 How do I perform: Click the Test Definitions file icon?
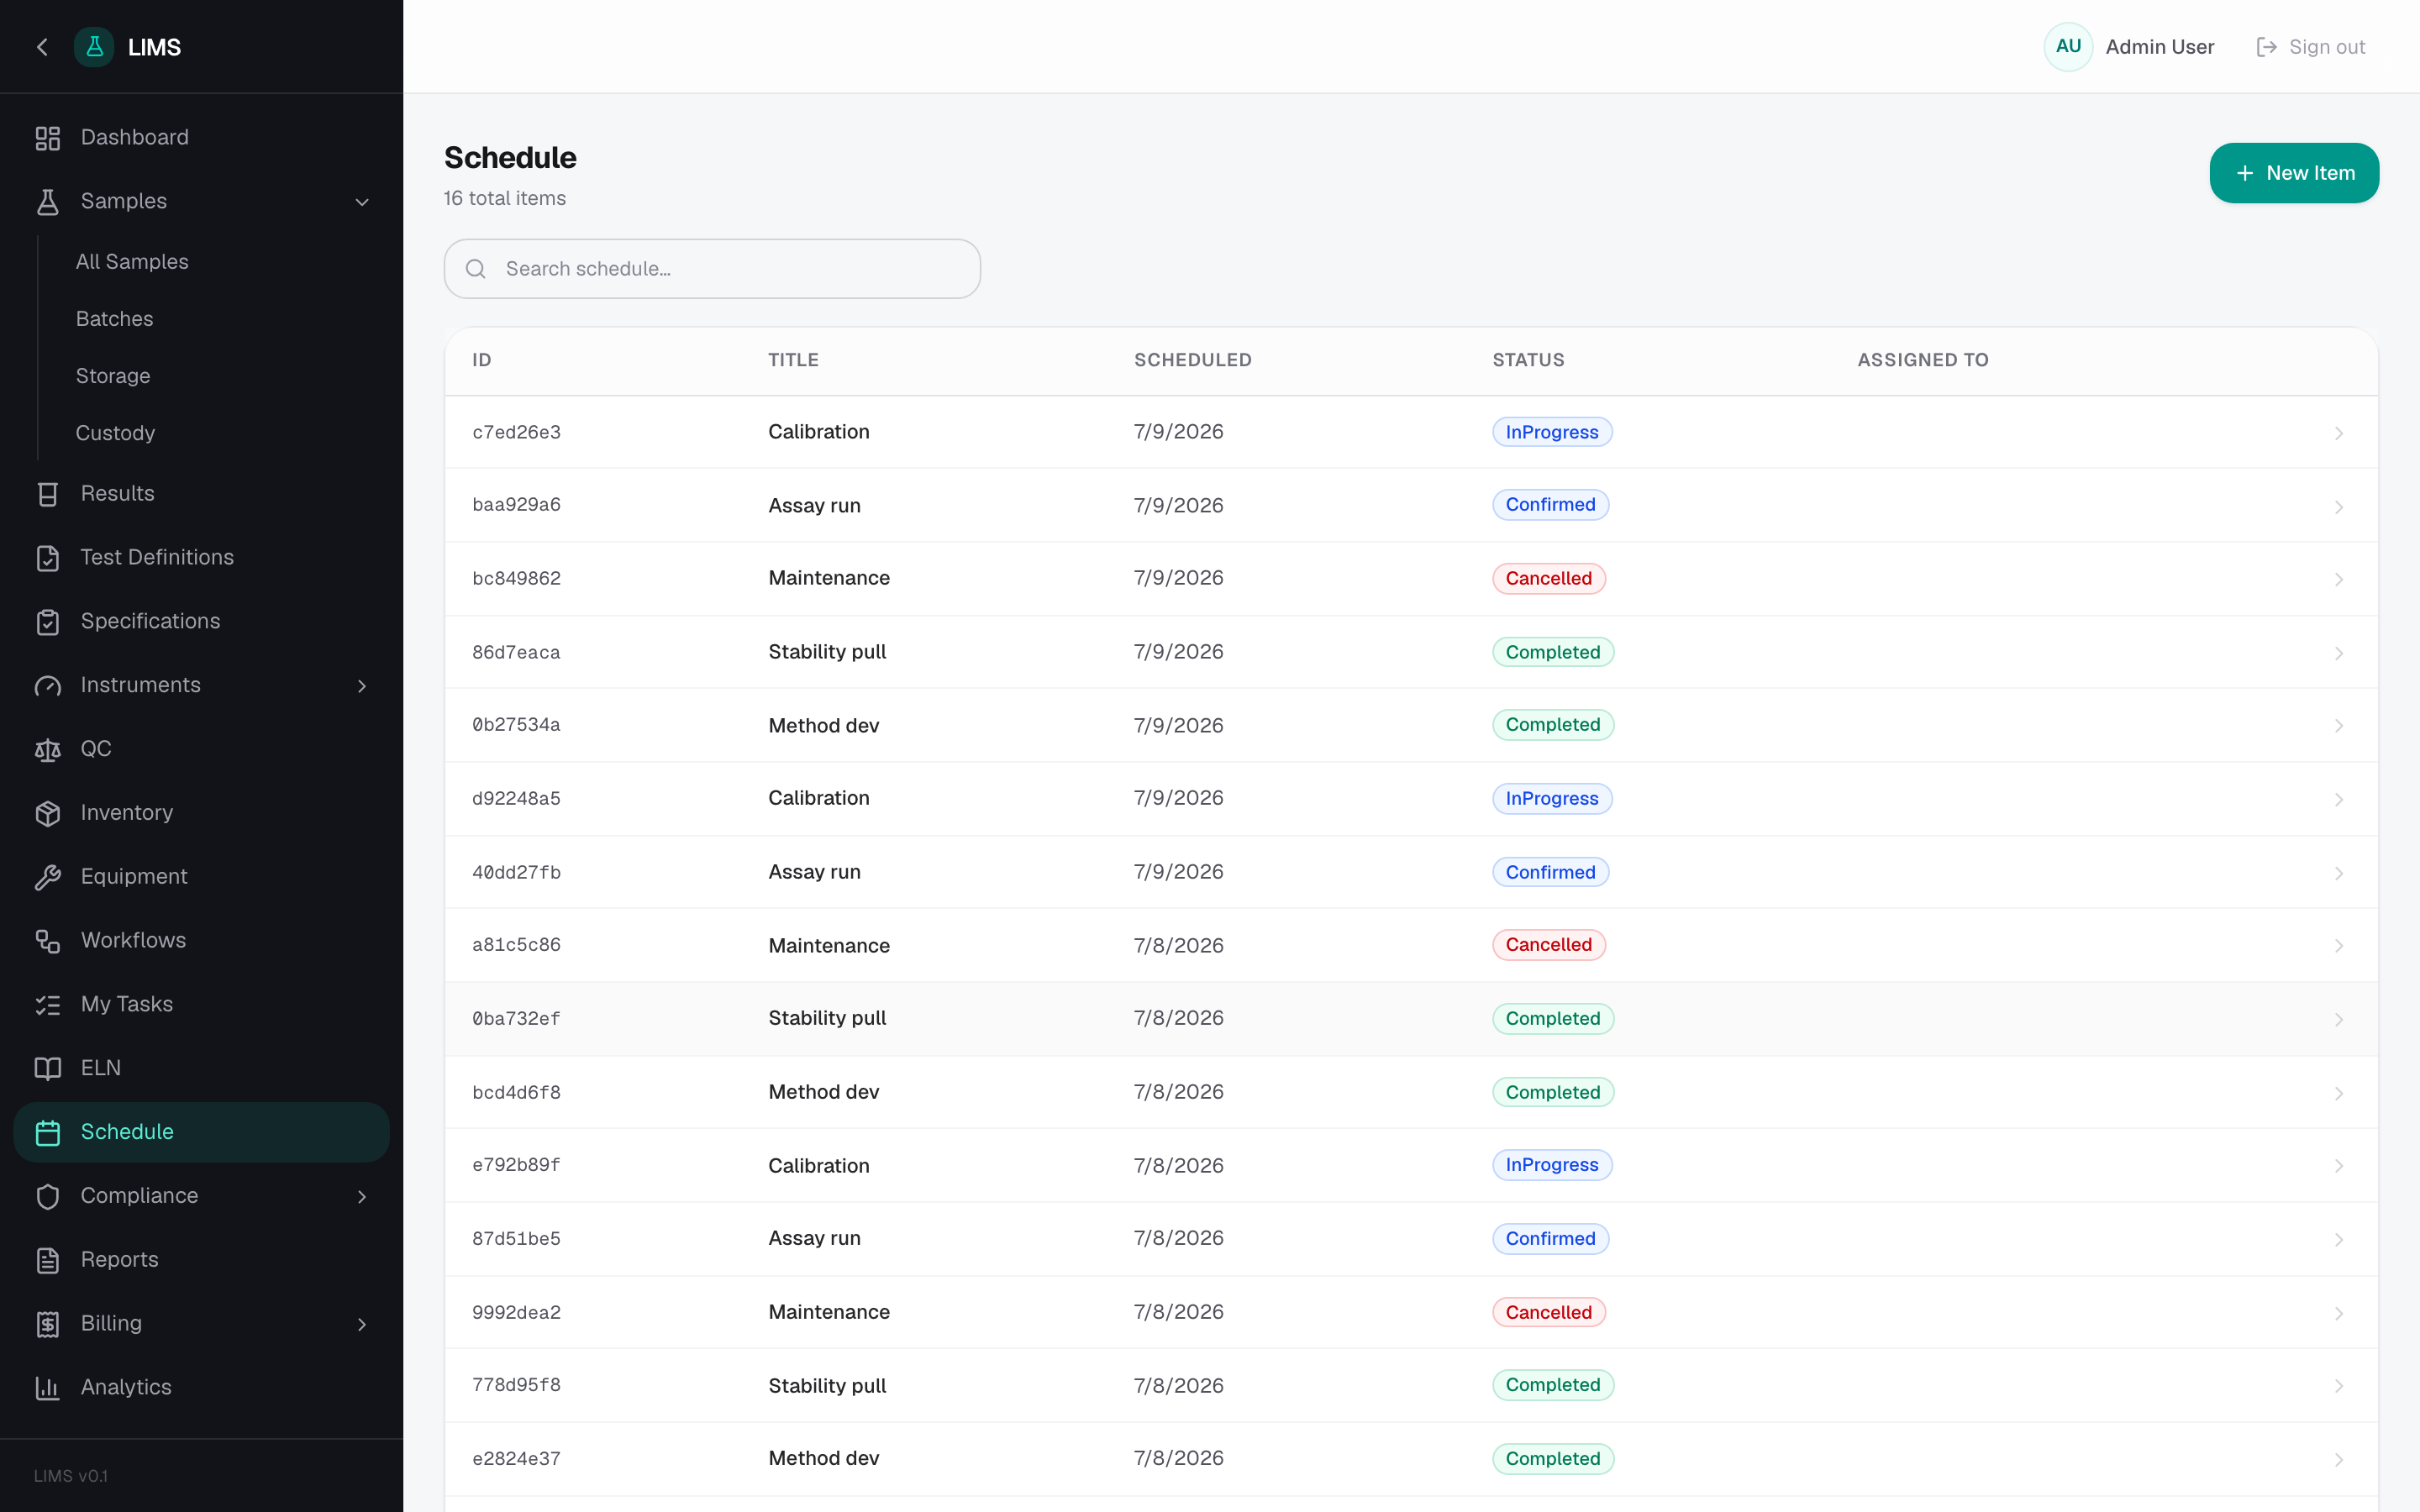[48, 558]
